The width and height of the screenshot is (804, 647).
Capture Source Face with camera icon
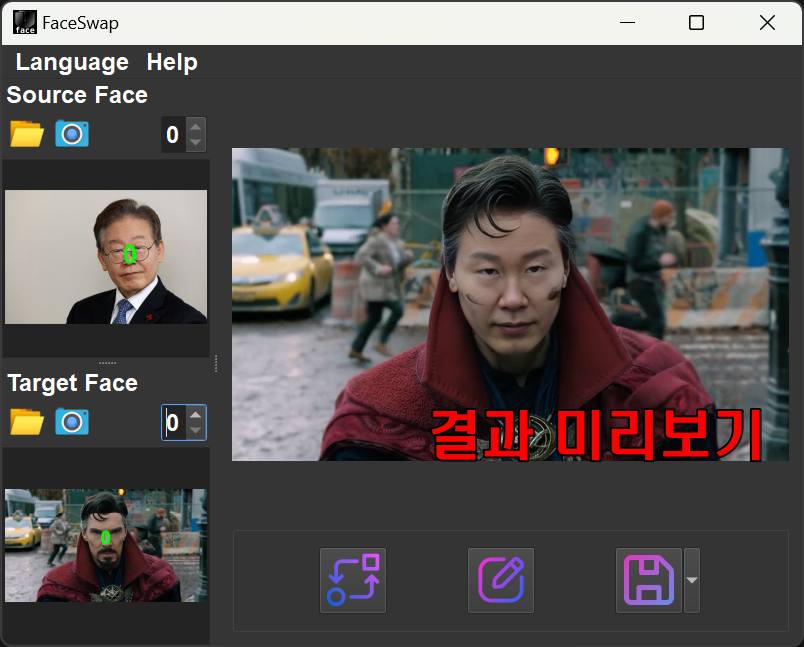point(72,134)
